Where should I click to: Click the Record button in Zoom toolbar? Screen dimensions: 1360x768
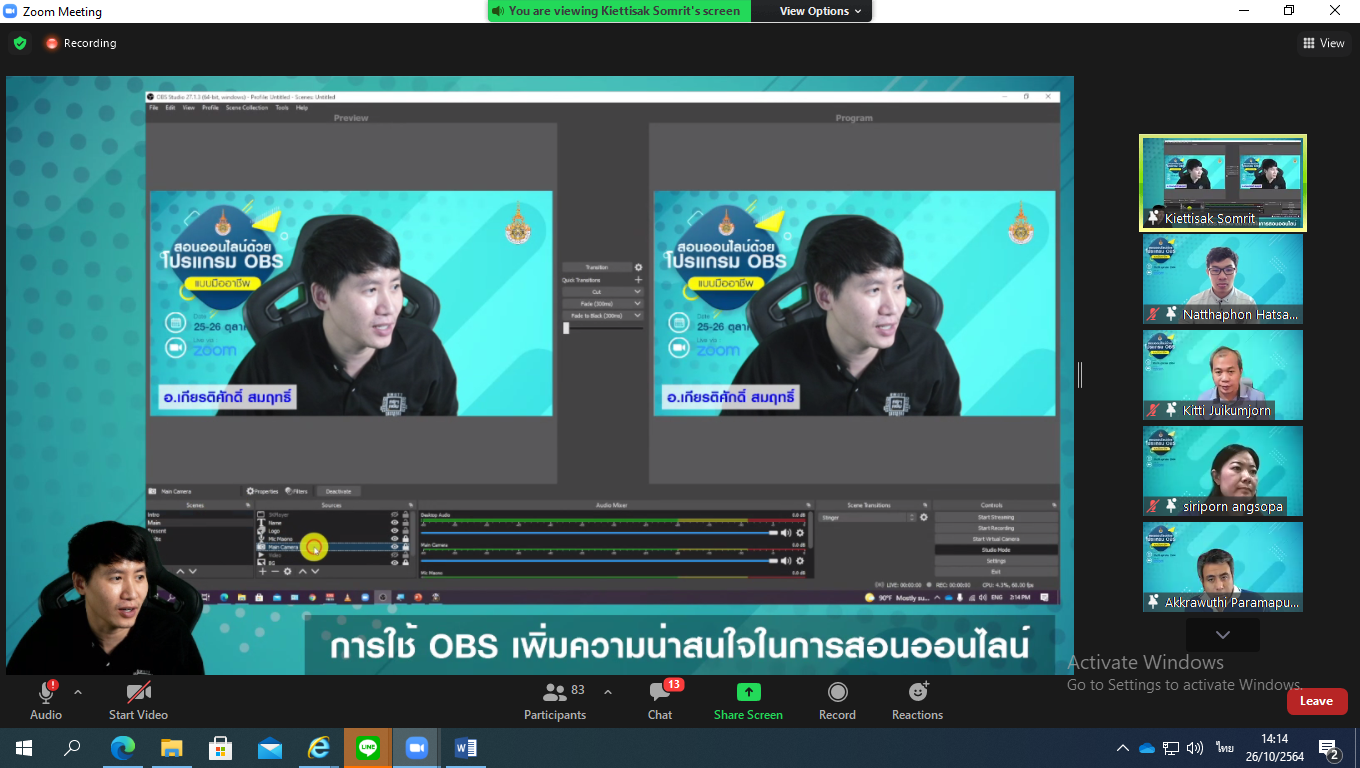(837, 699)
